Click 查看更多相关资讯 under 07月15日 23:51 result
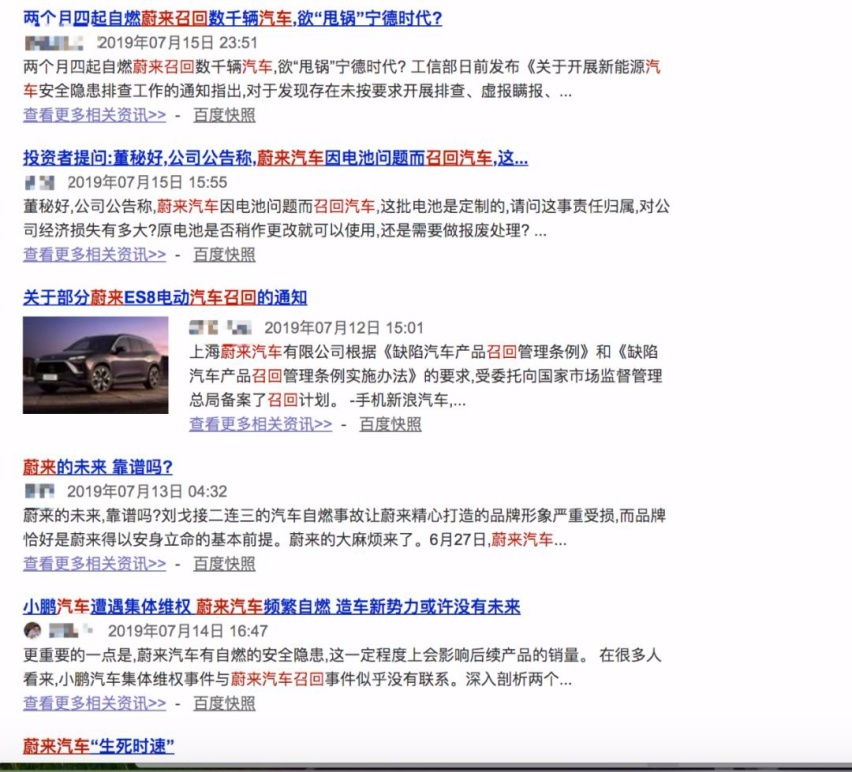The height and width of the screenshot is (772, 852). point(95,115)
